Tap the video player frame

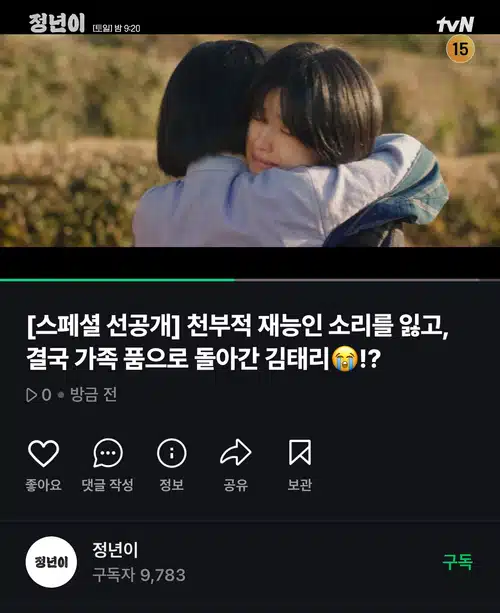click(x=250, y=140)
